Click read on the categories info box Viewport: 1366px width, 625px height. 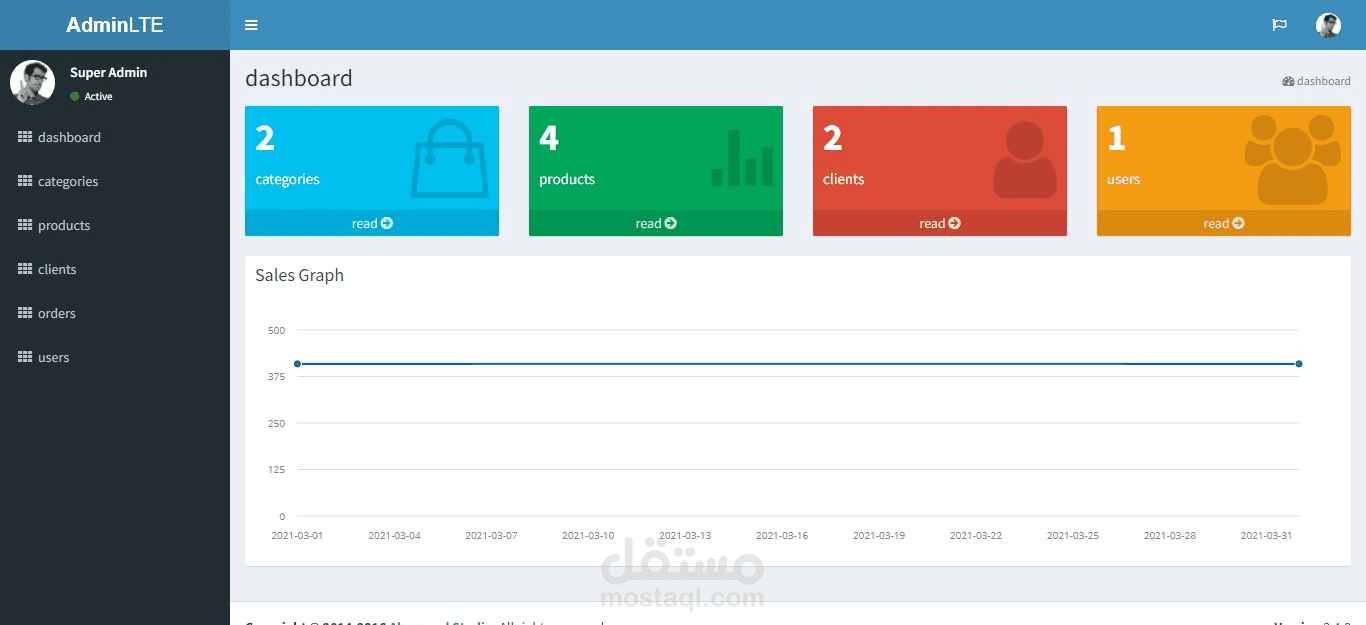pyautogui.click(x=371, y=223)
